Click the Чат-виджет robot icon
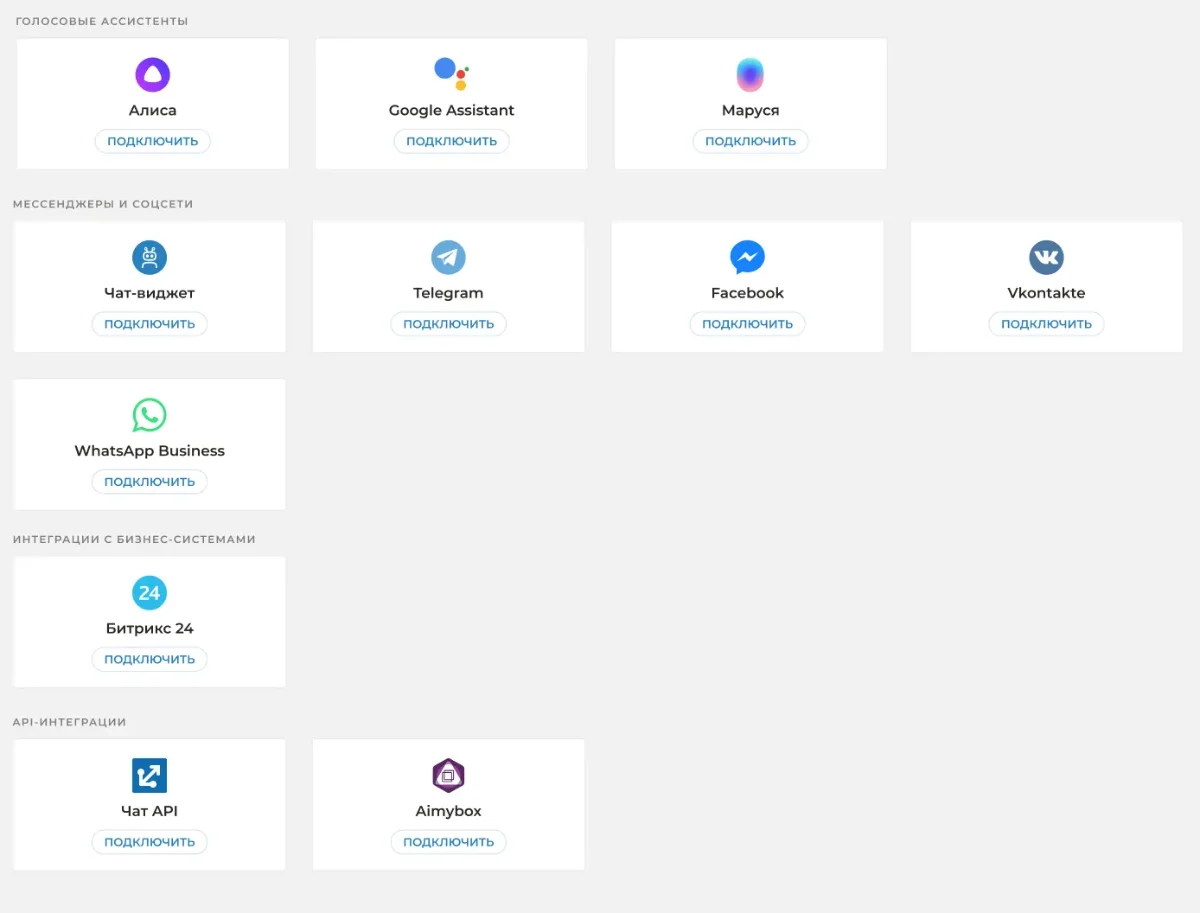The width and height of the screenshot is (1200, 913). pos(150,258)
